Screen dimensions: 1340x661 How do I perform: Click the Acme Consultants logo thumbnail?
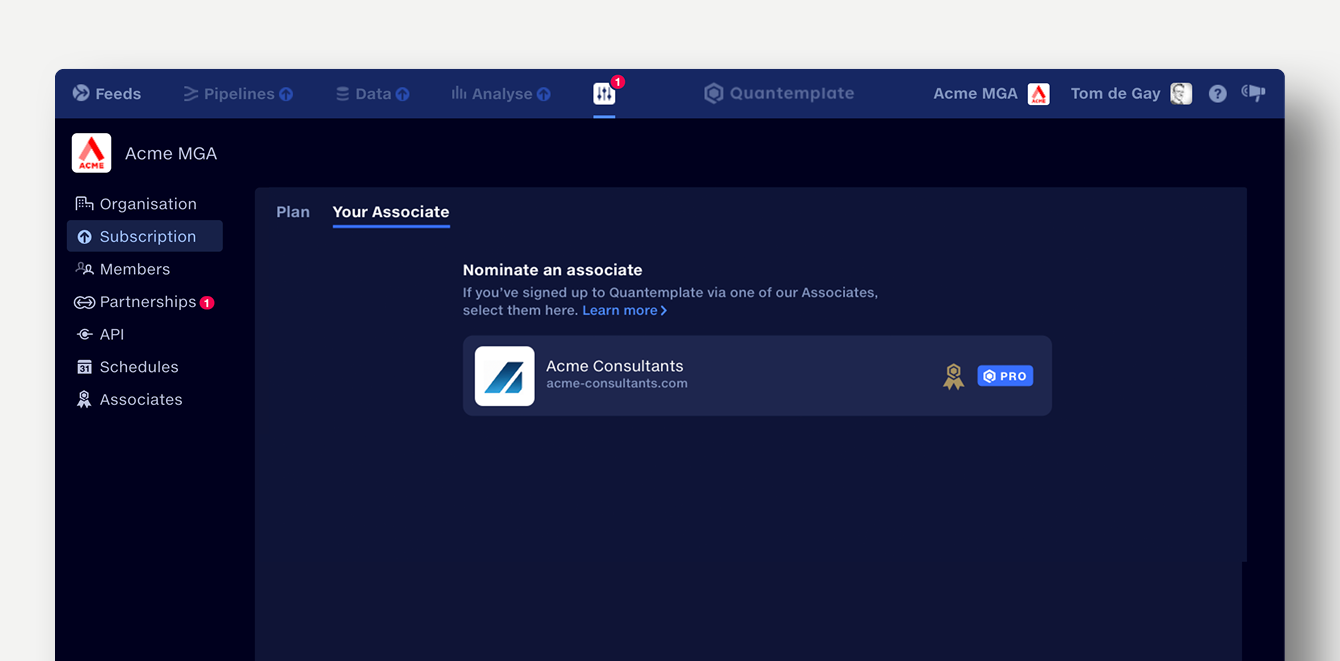[504, 376]
